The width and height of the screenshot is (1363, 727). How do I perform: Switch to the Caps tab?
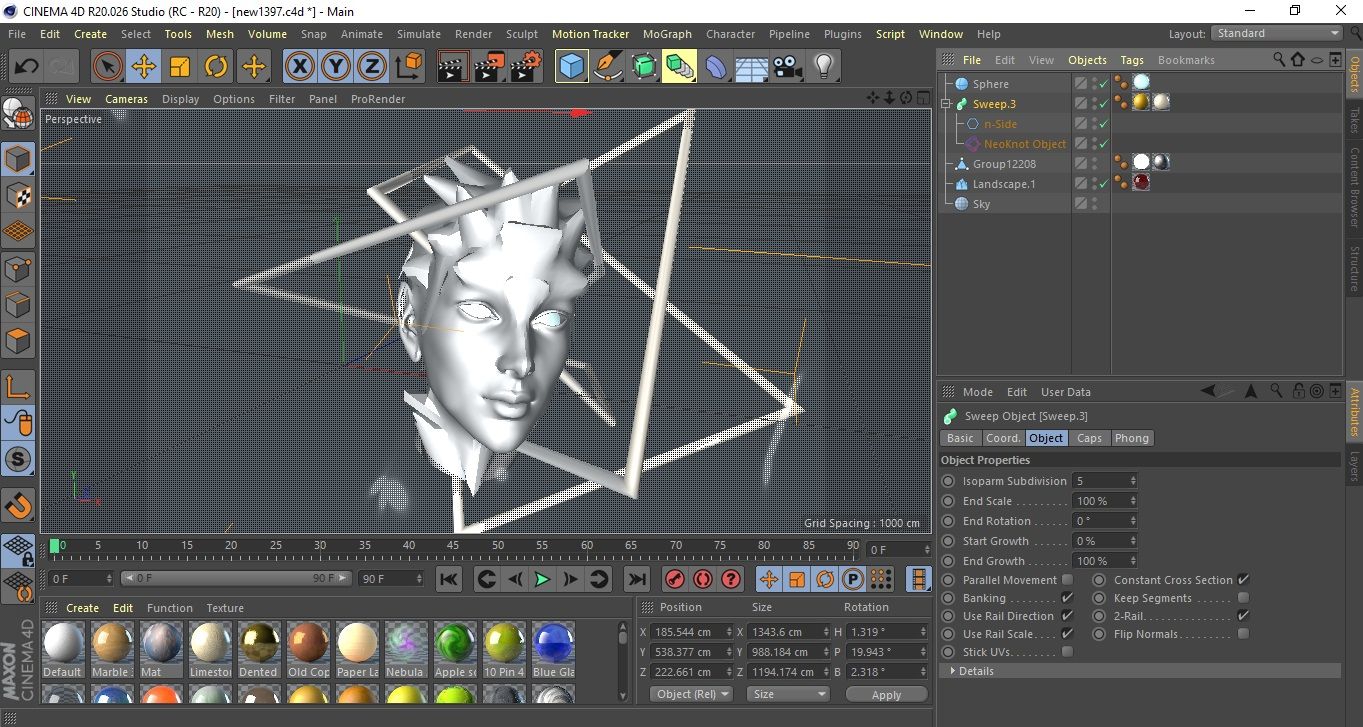click(1089, 438)
